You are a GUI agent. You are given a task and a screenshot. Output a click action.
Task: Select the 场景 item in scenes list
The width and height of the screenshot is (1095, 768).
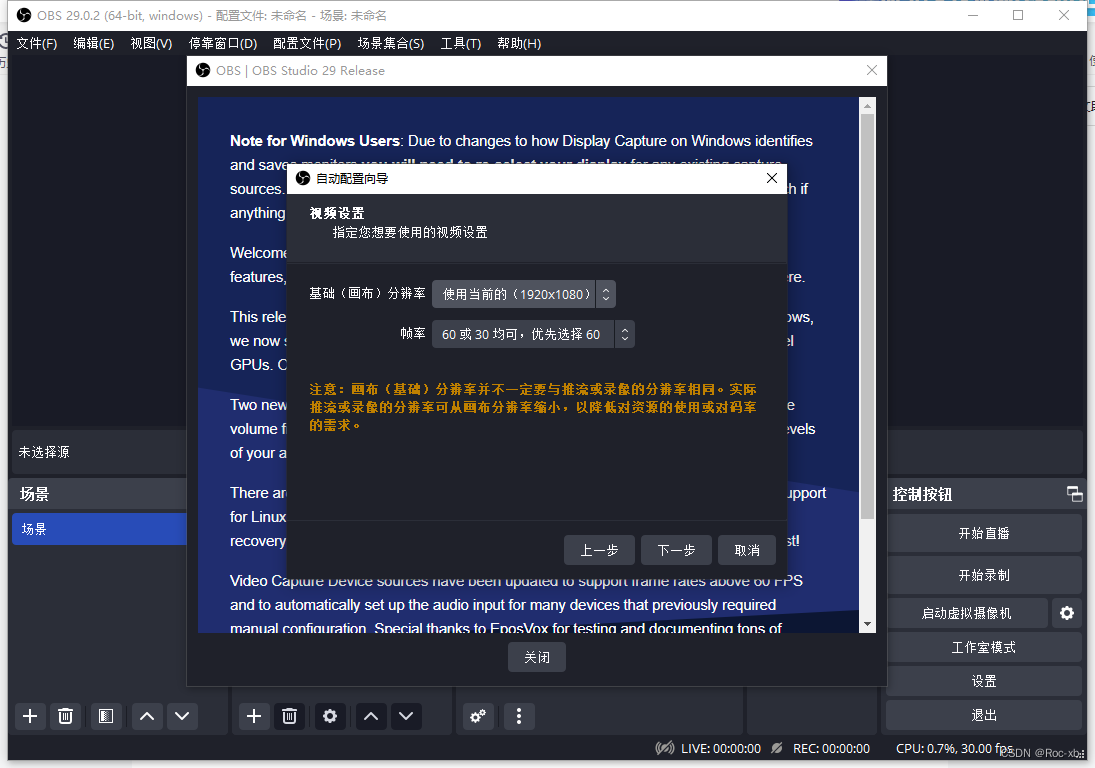tap(99, 529)
